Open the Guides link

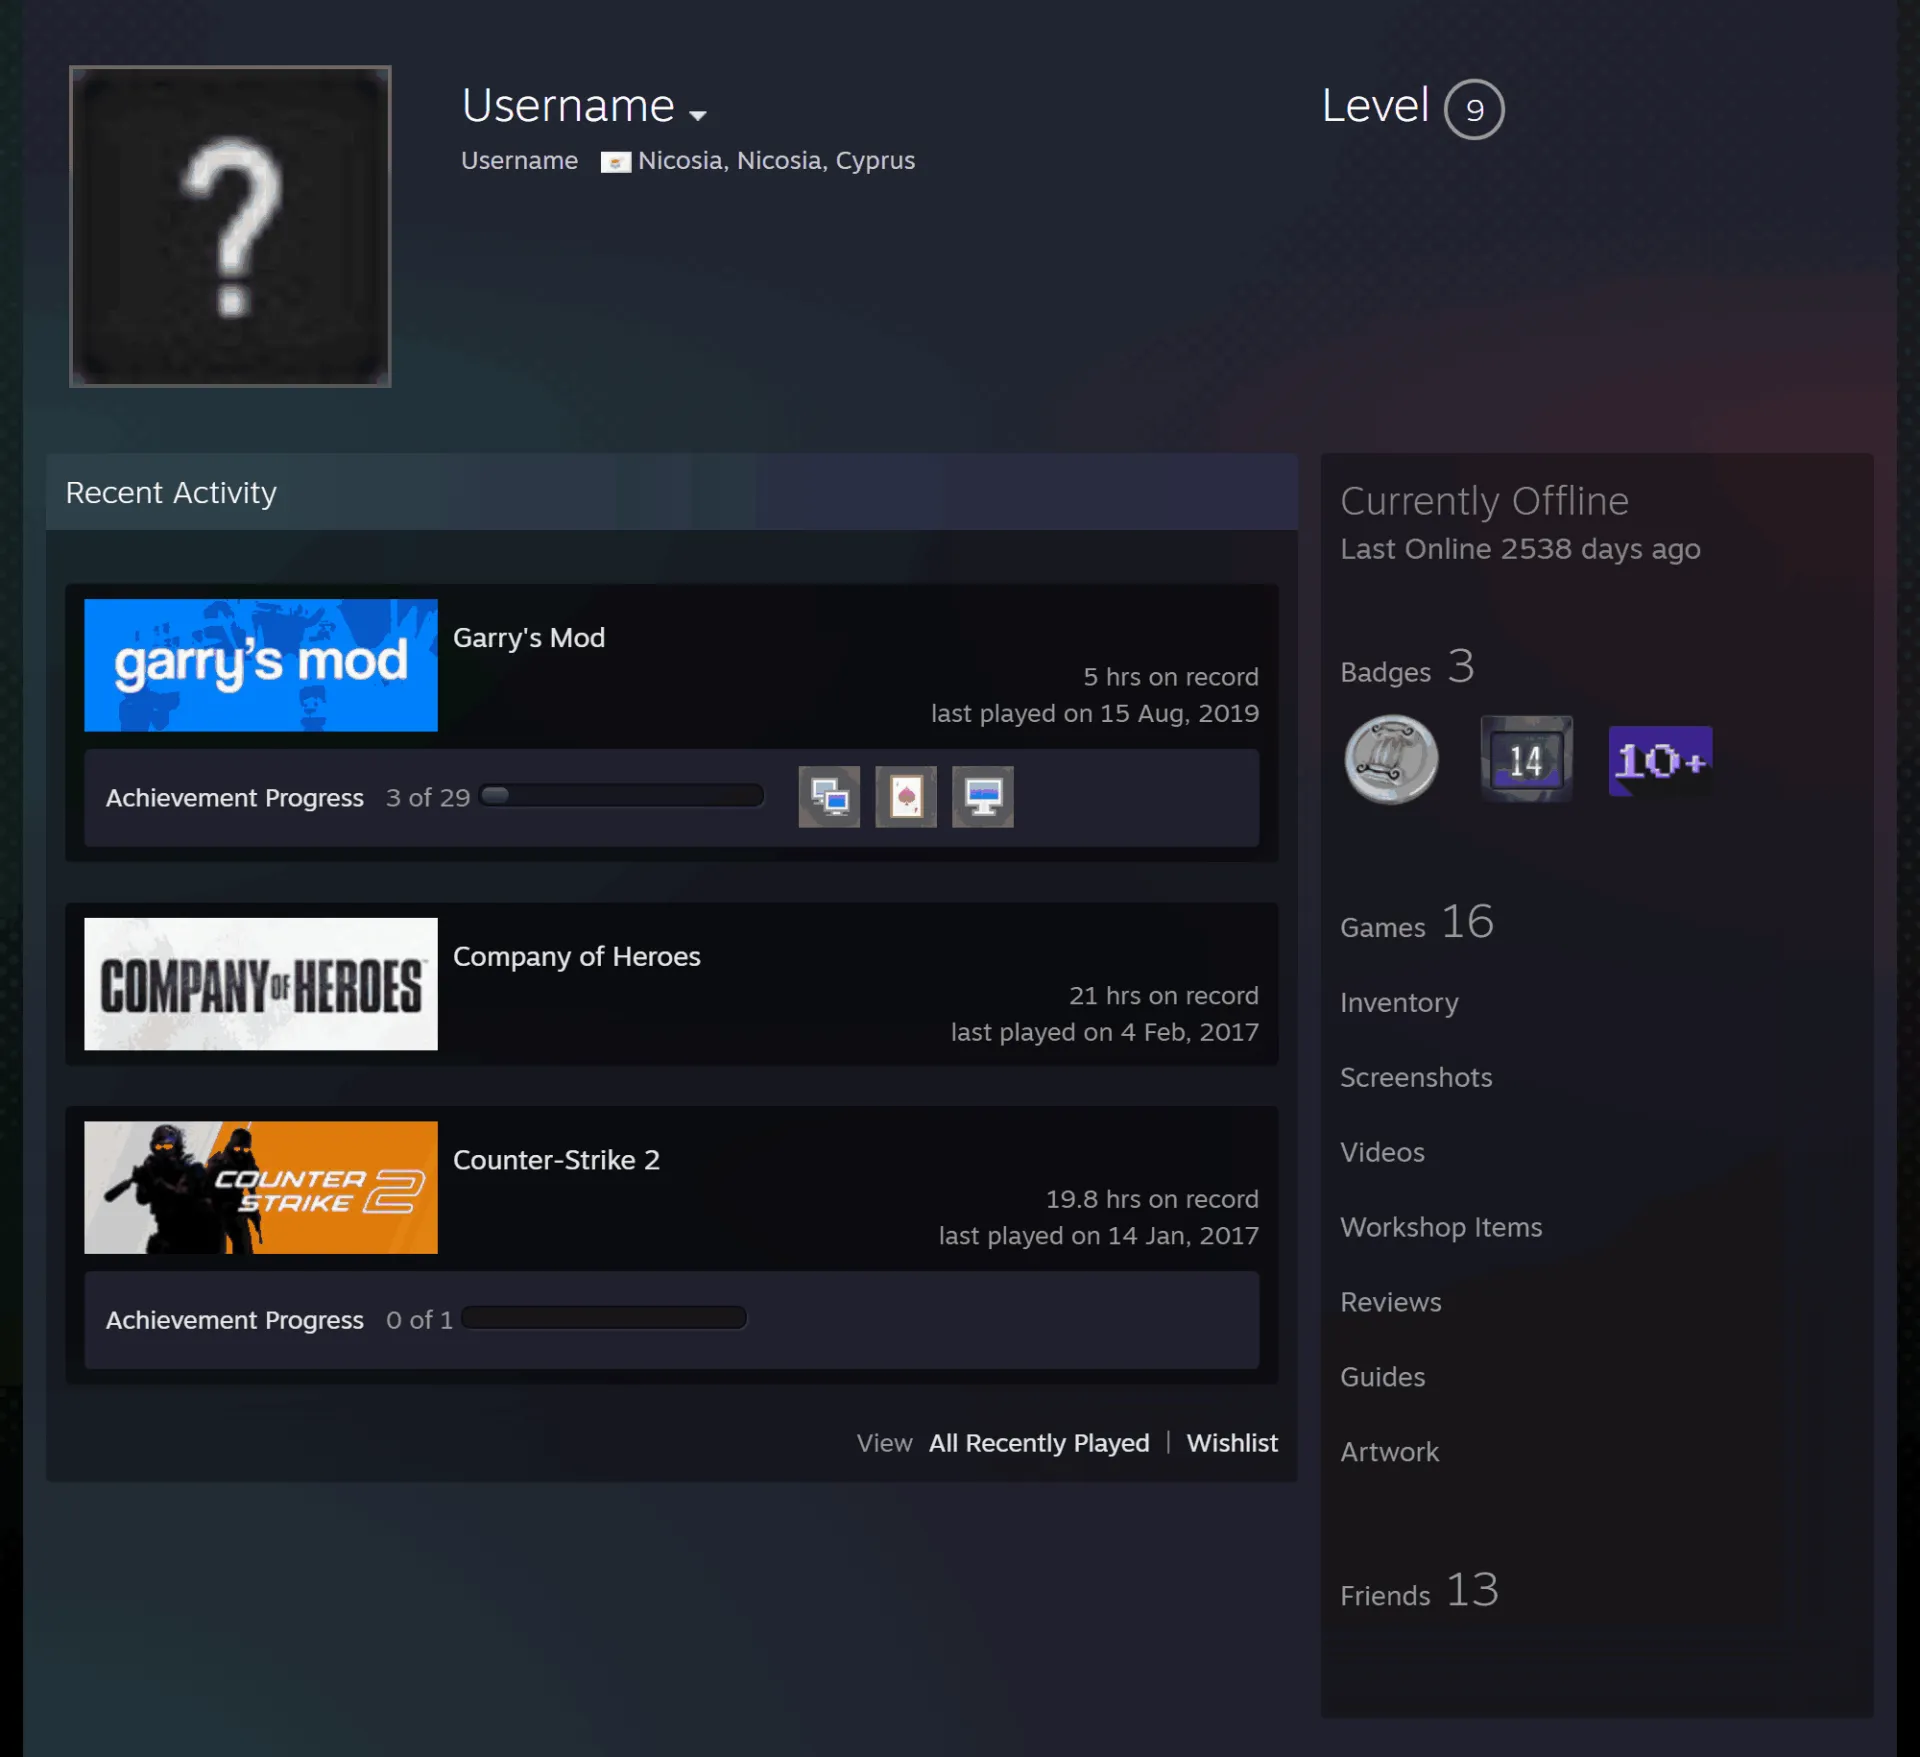1382,1377
